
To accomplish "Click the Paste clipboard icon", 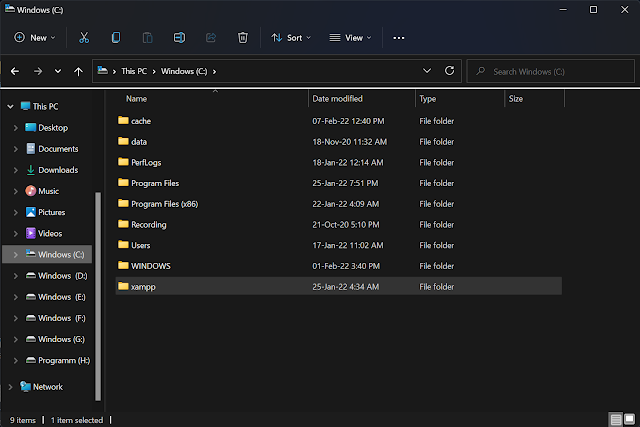I will [147, 38].
